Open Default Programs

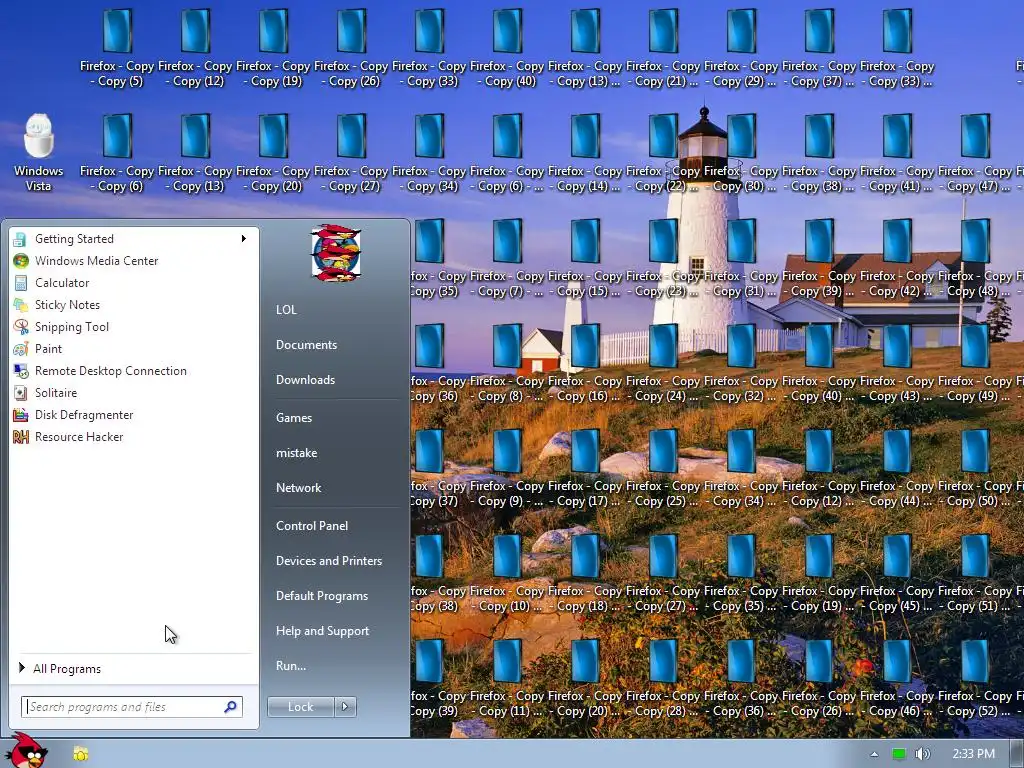click(x=321, y=596)
